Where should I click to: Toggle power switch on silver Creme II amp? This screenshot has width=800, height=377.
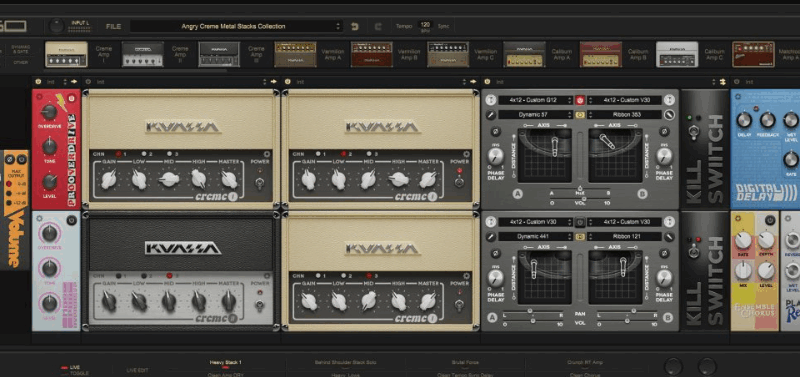tap(260, 305)
